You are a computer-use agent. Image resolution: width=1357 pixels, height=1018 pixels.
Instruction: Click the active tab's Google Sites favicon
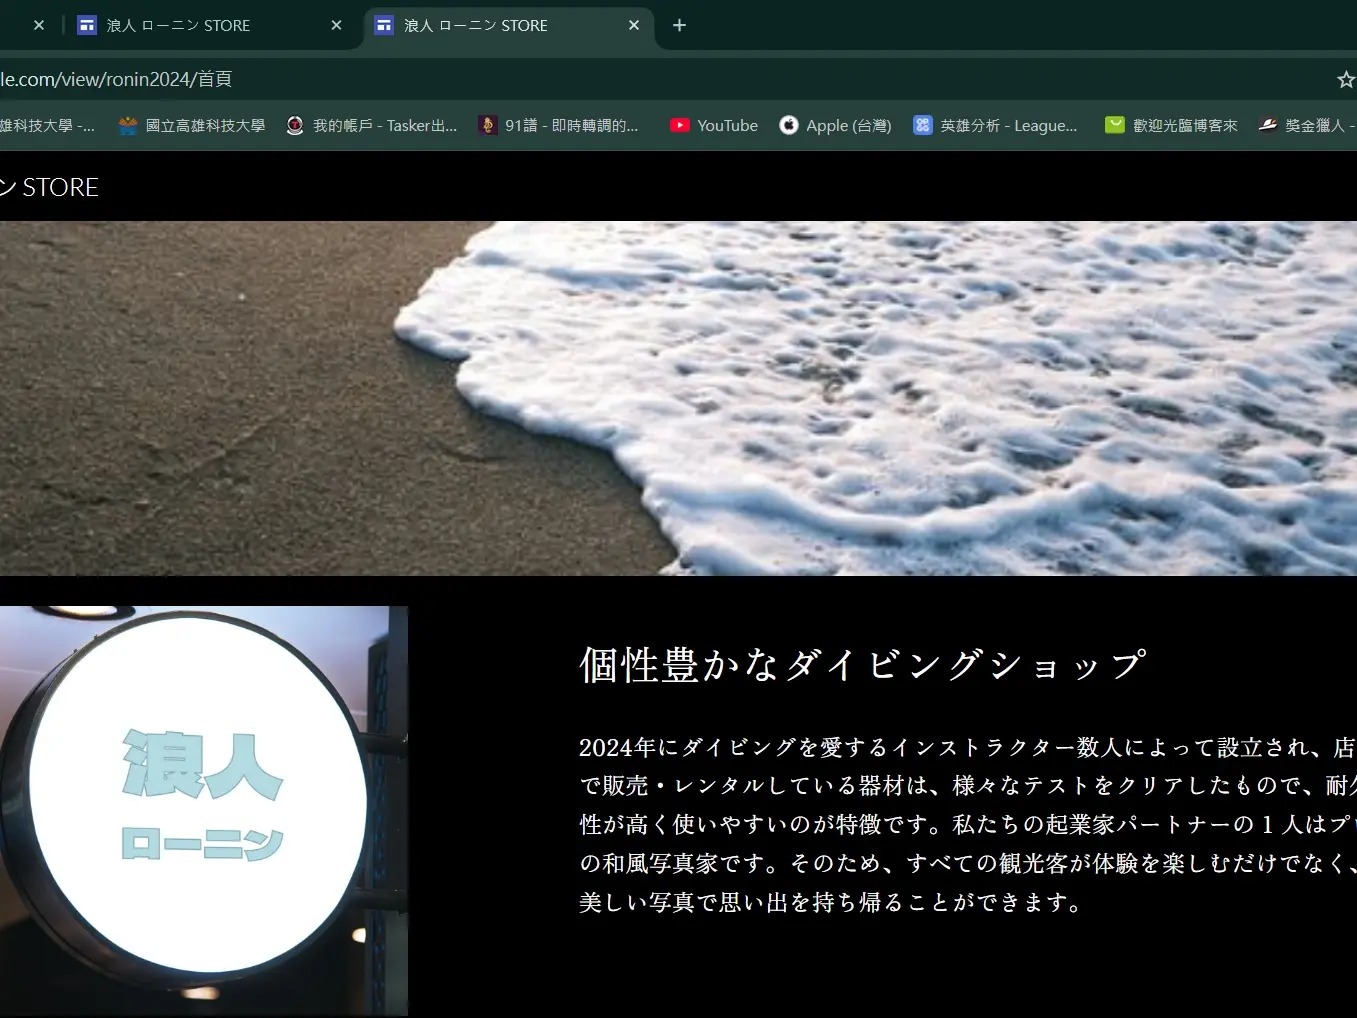pyautogui.click(x=384, y=25)
